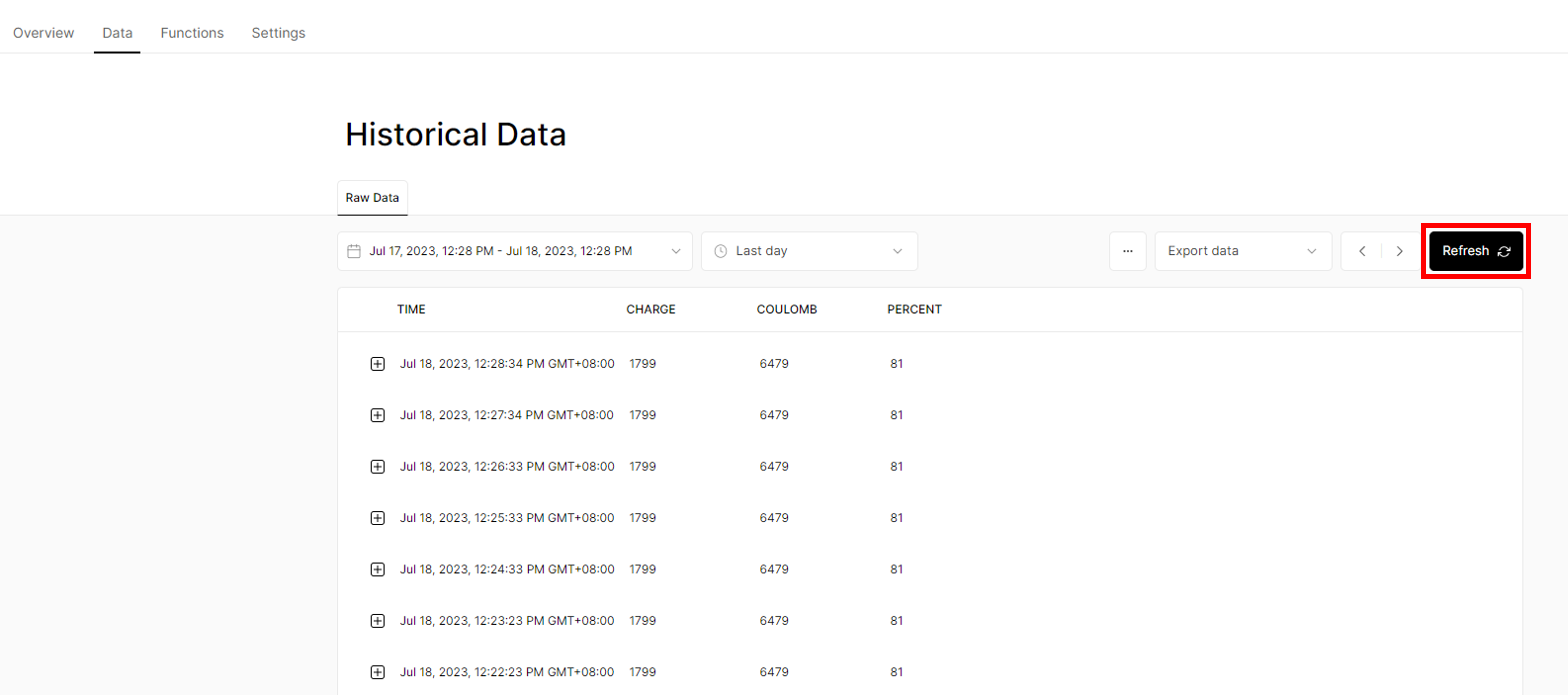The height and width of the screenshot is (695, 1568).
Task: Open the date range picker dropdown
Action: 515,251
